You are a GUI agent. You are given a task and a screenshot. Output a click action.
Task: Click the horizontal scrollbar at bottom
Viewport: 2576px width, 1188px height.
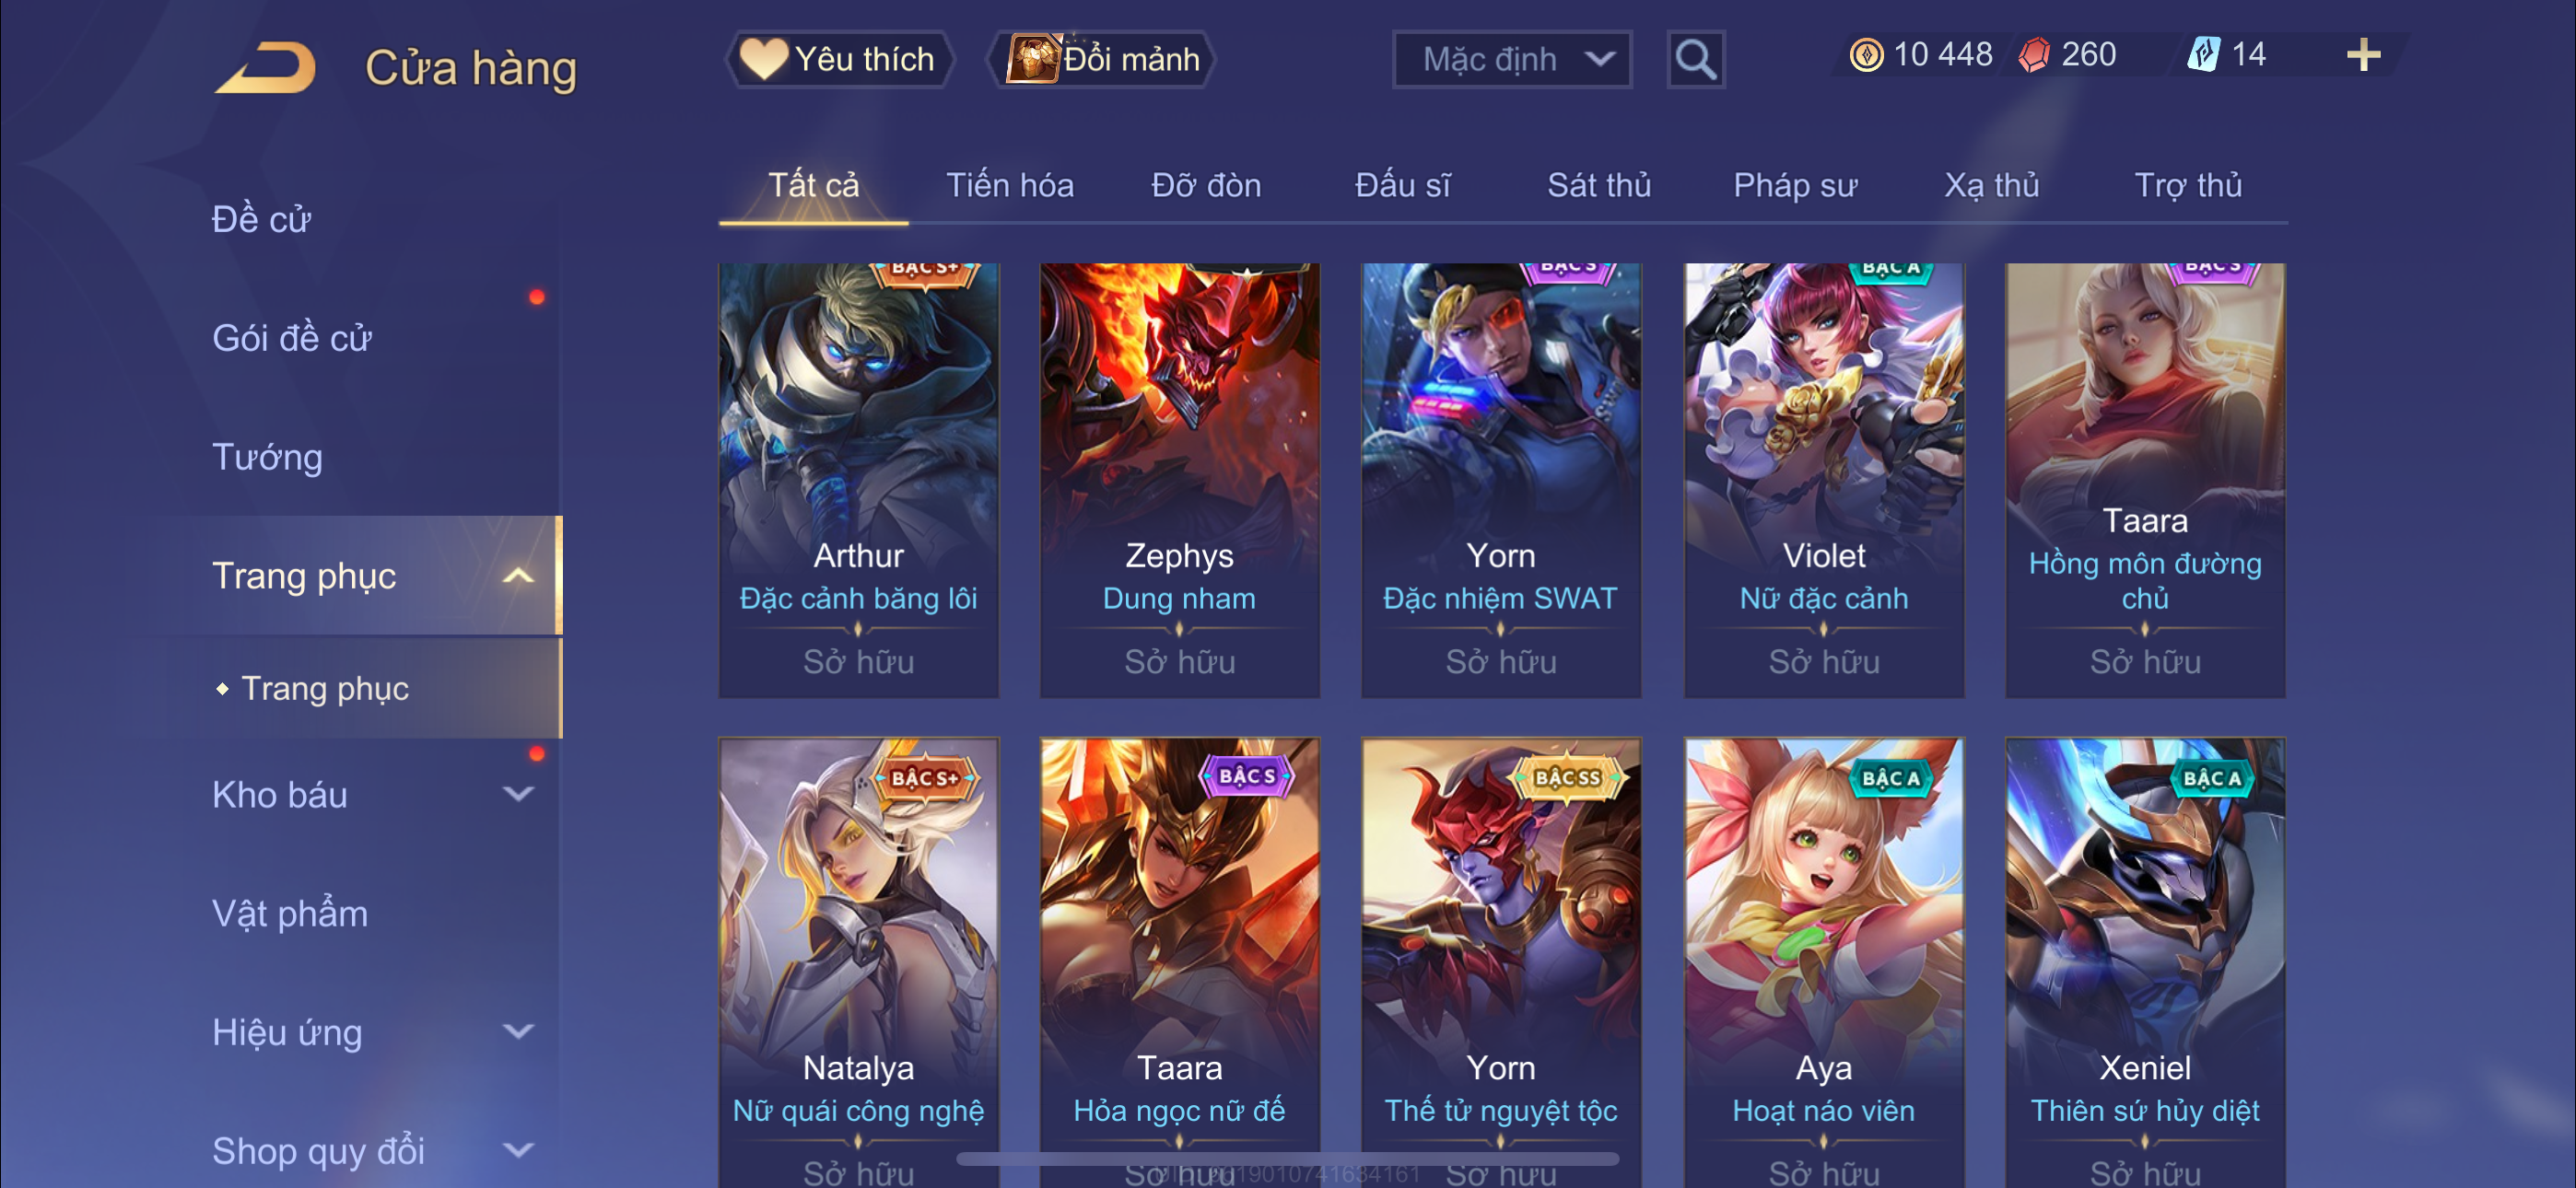tap(1287, 1159)
